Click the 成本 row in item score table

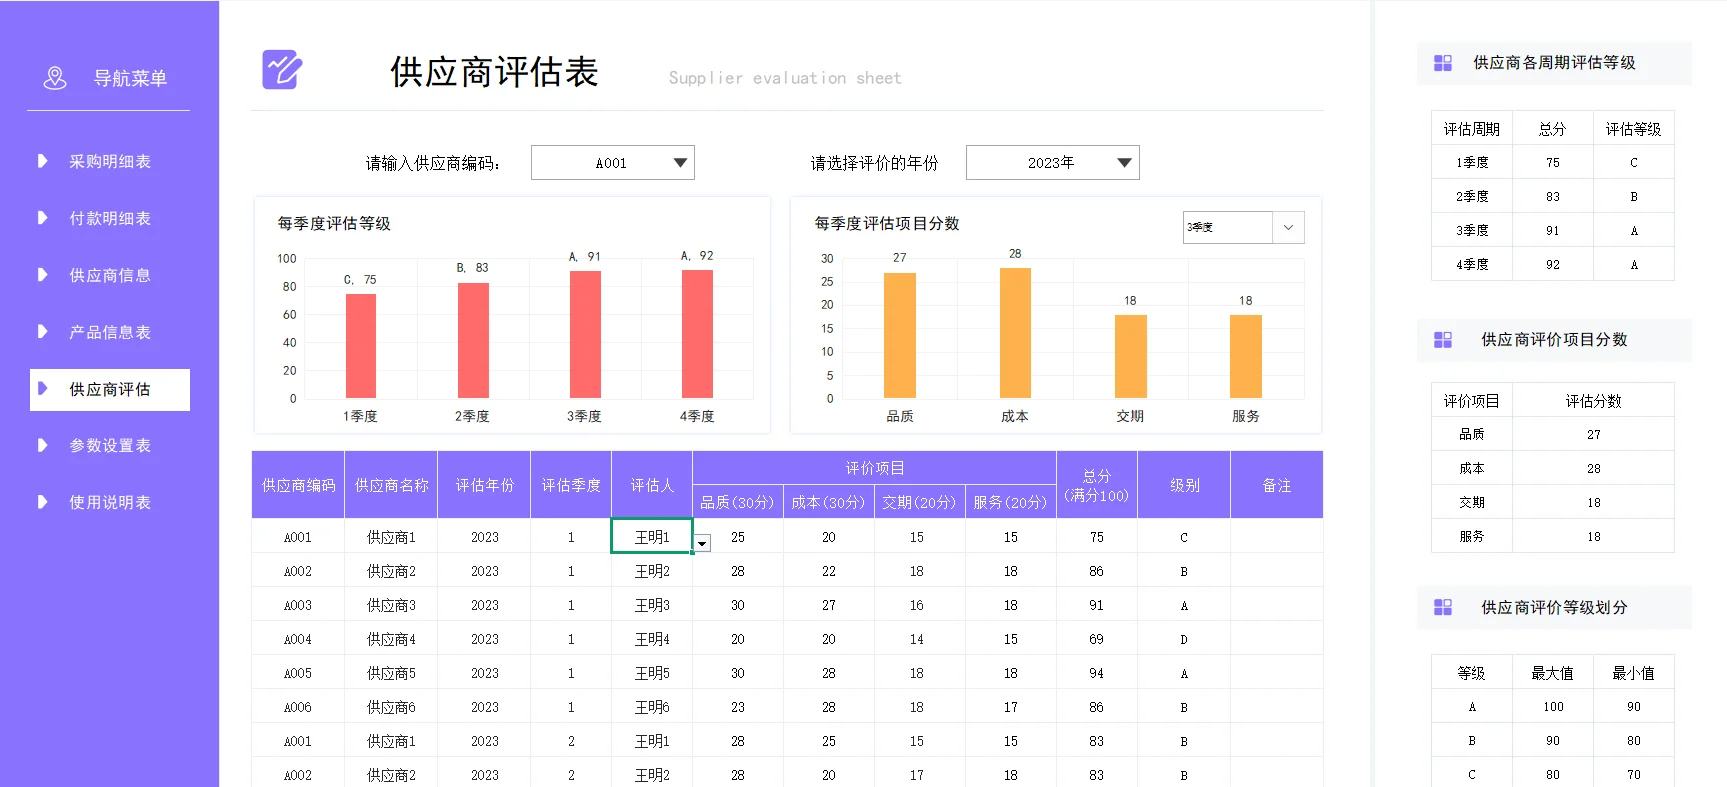pyautogui.click(x=1553, y=468)
